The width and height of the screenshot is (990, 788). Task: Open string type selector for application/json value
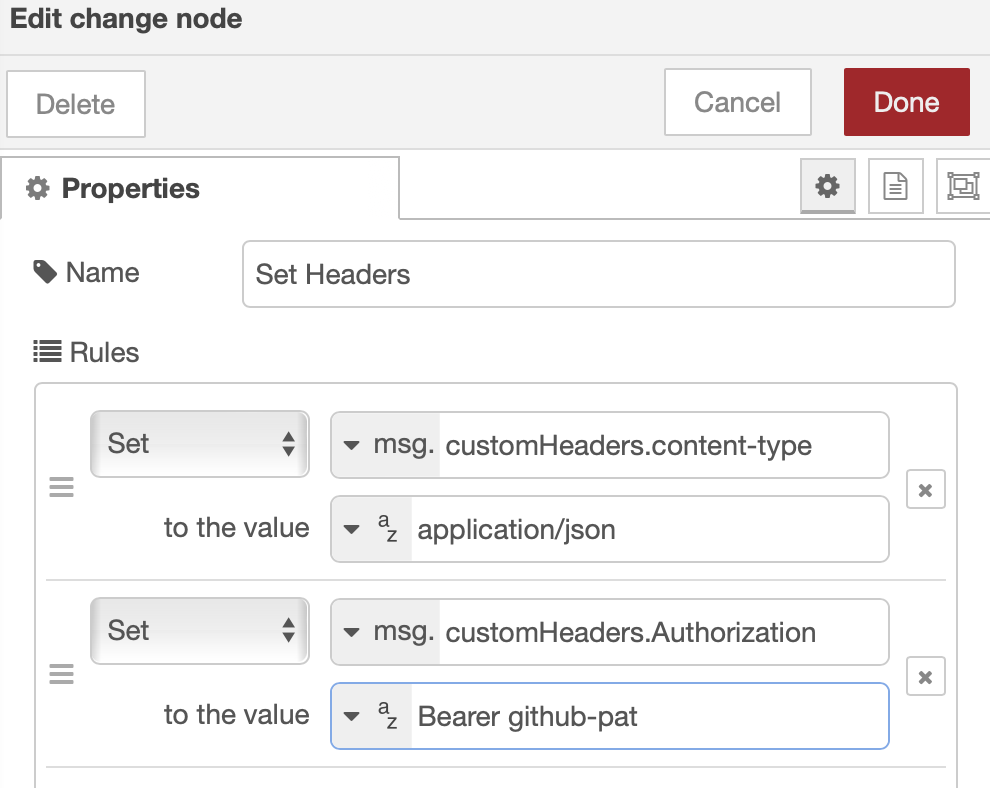coord(371,528)
